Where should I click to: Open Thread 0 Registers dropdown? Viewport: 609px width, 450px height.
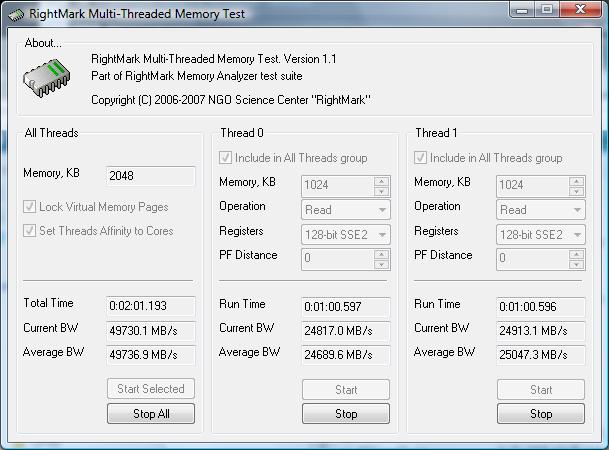click(x=345, y=235)
